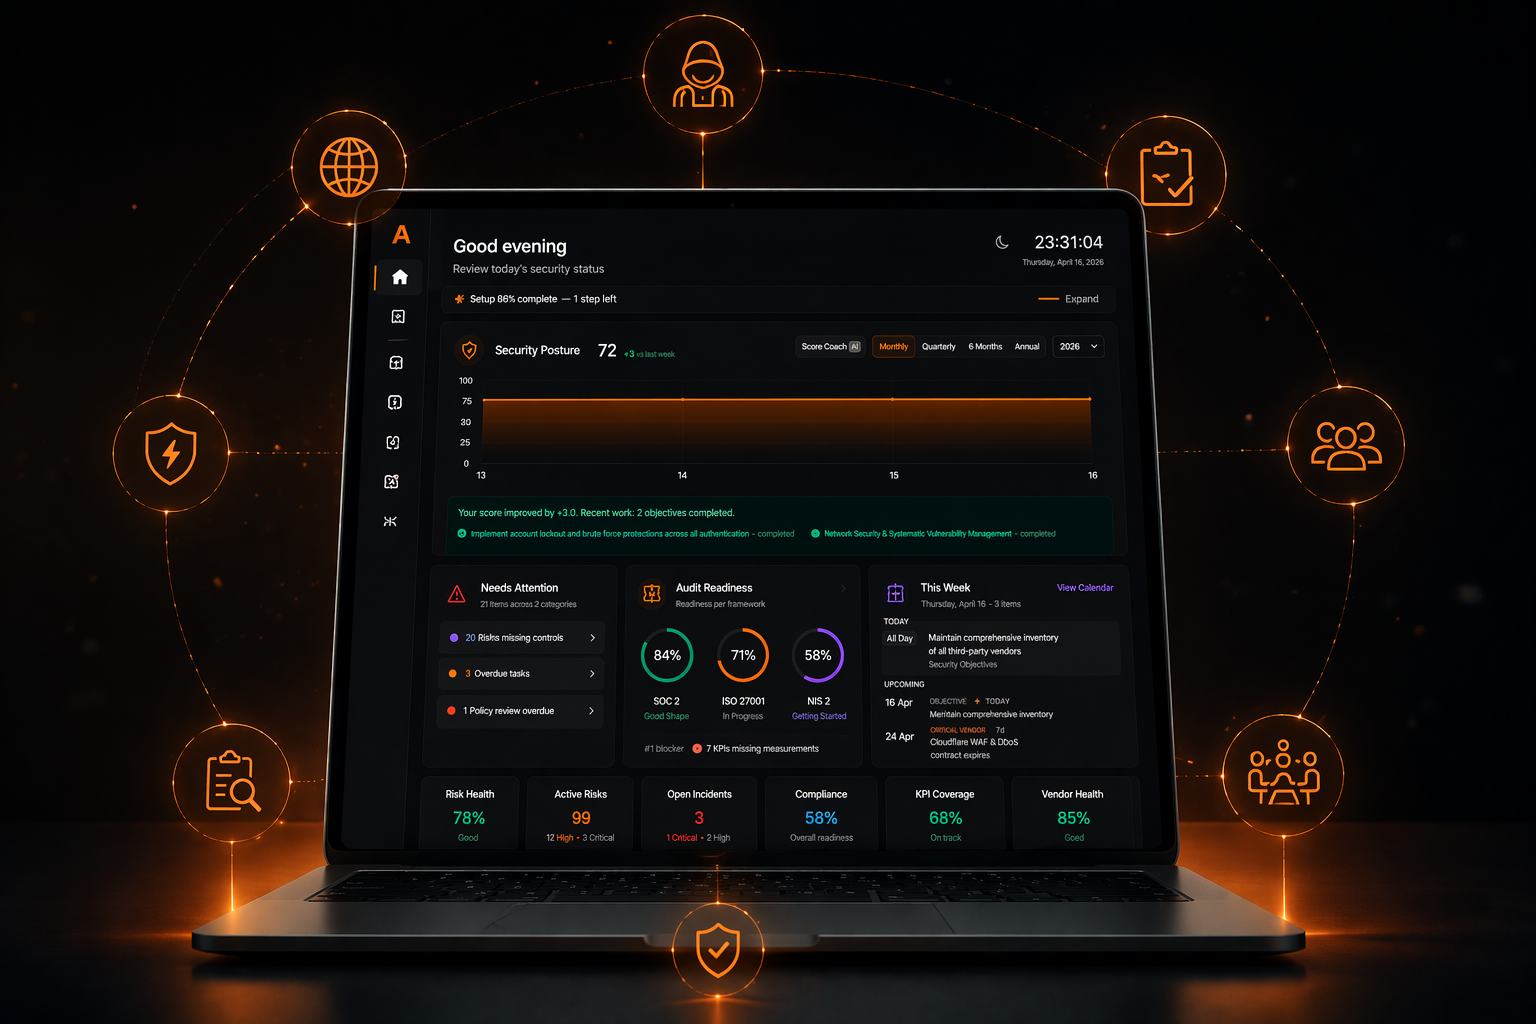Image resolution: width=1536 pixels, height=1024 pixels.
Task: Click the "Good evening" greeting heading
Action: tap(510, 246)
